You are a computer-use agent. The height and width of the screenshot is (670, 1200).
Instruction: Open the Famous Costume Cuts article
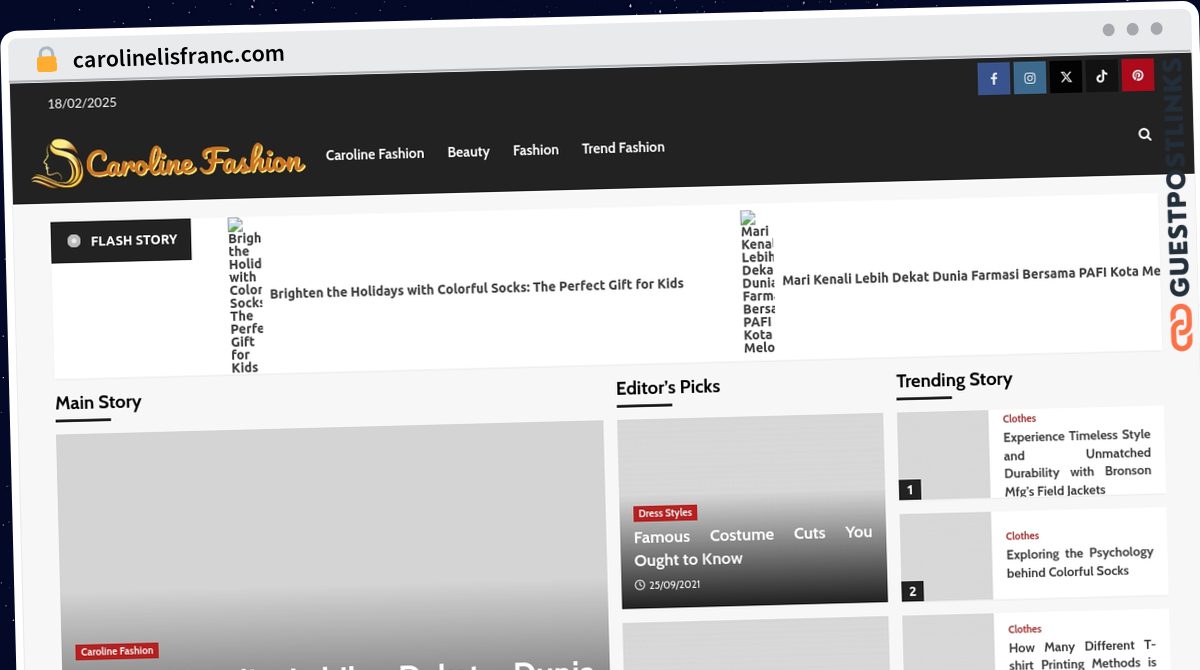tap(753, 546)
